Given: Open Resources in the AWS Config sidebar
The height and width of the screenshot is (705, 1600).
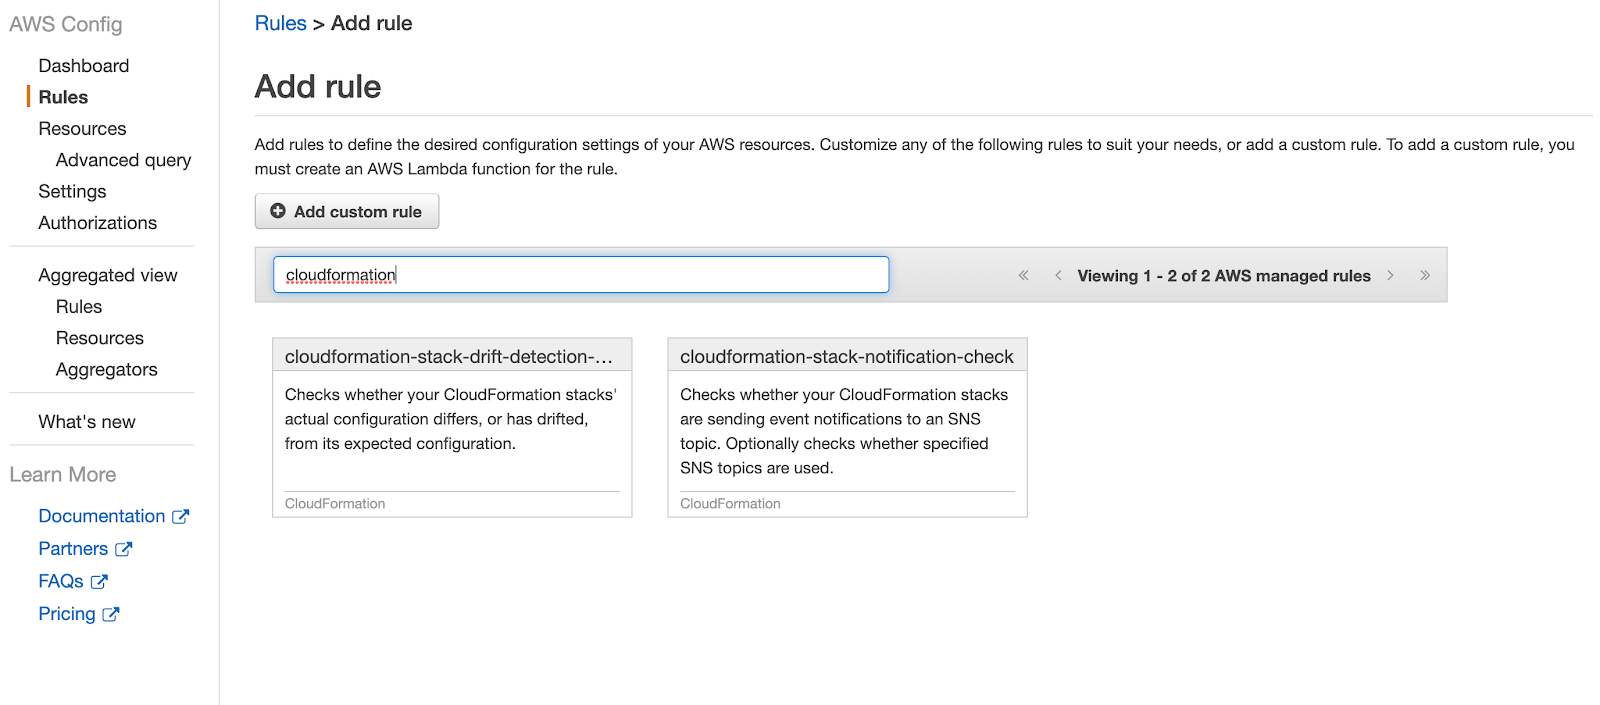Looking at the screenshot, I should pos(82,129).
